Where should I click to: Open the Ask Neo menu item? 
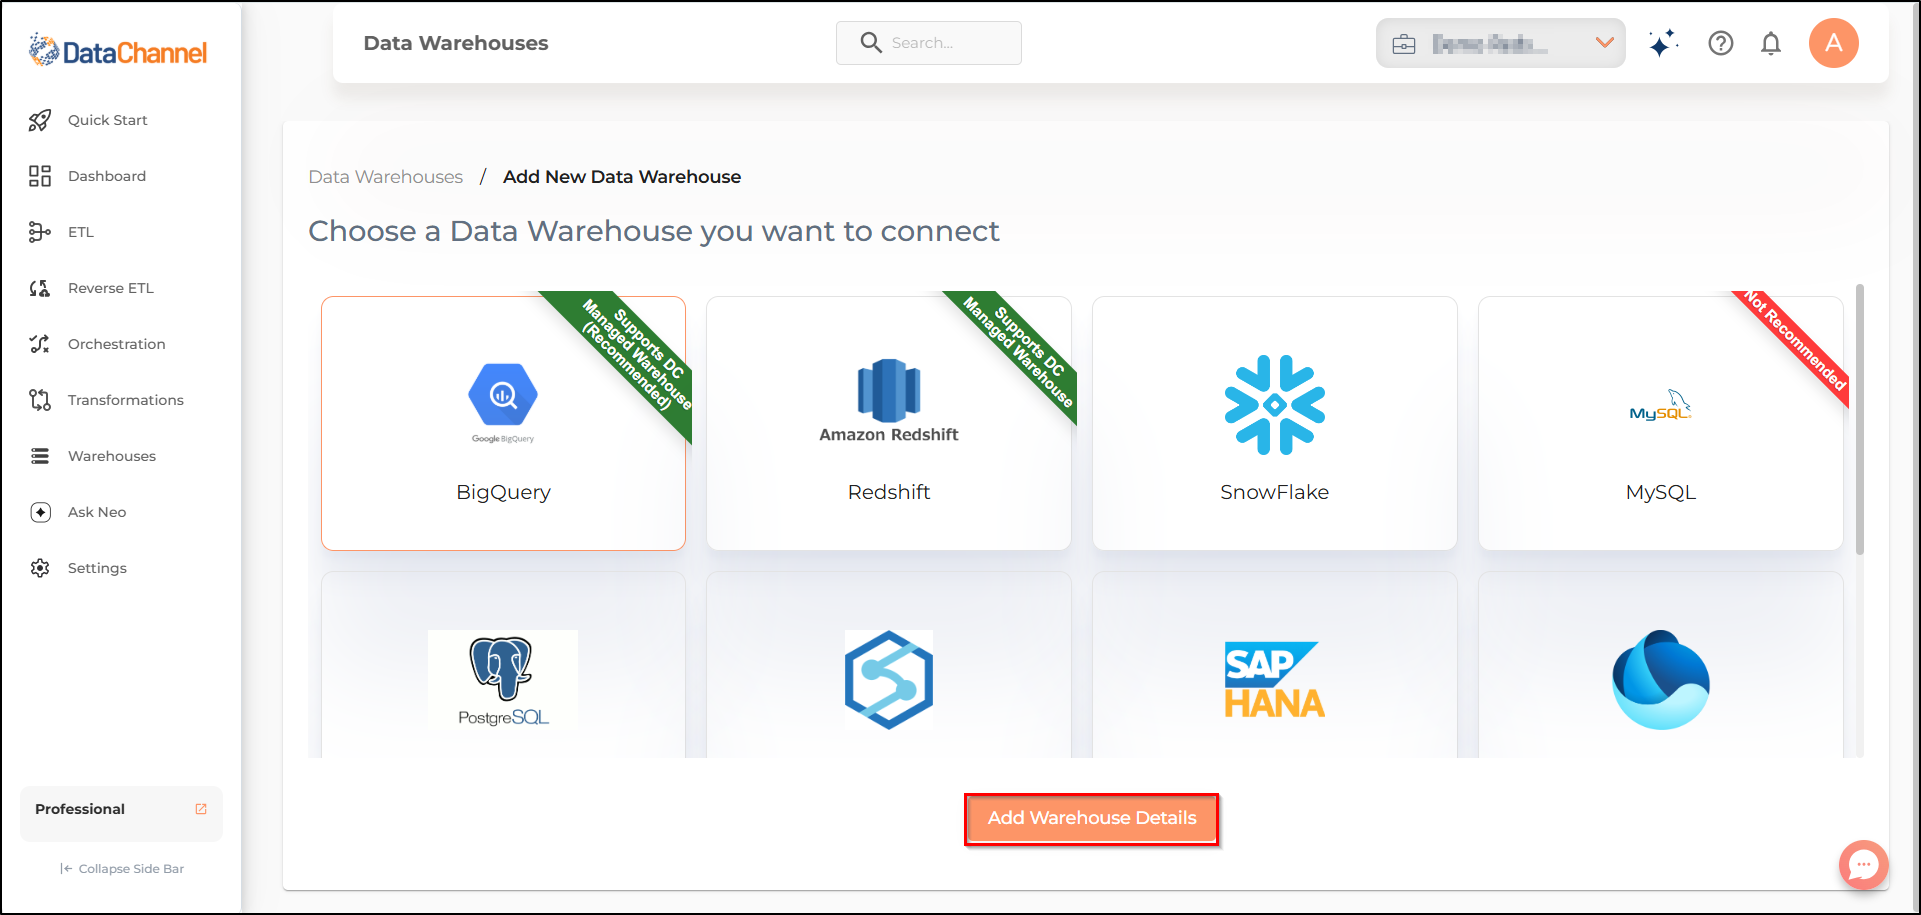(97, 512)
